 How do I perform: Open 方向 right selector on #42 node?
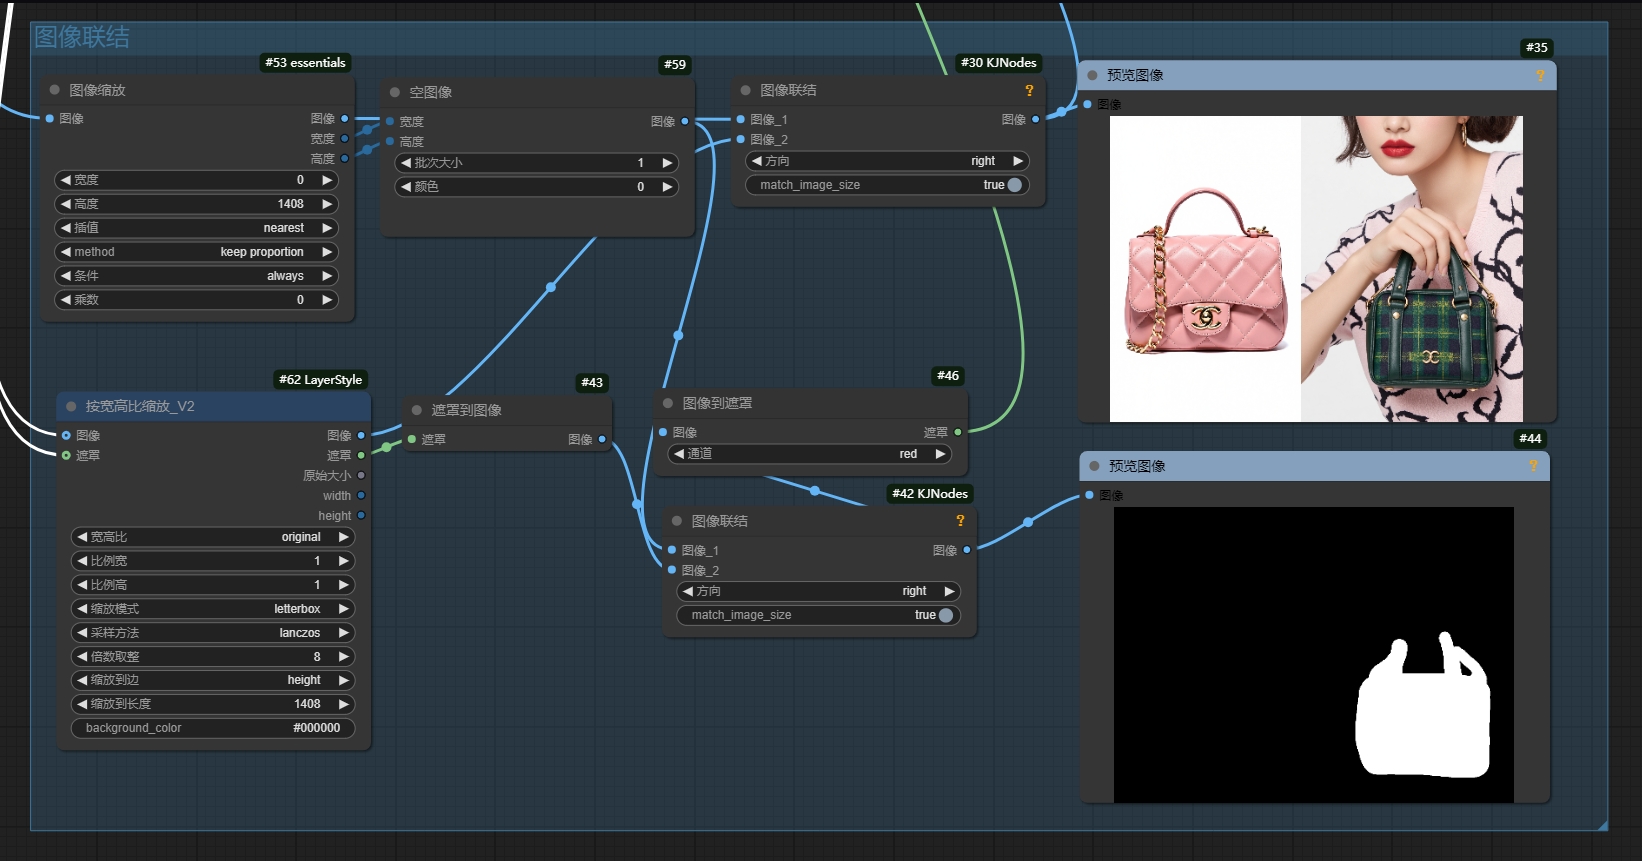click(x=819, y=591)
